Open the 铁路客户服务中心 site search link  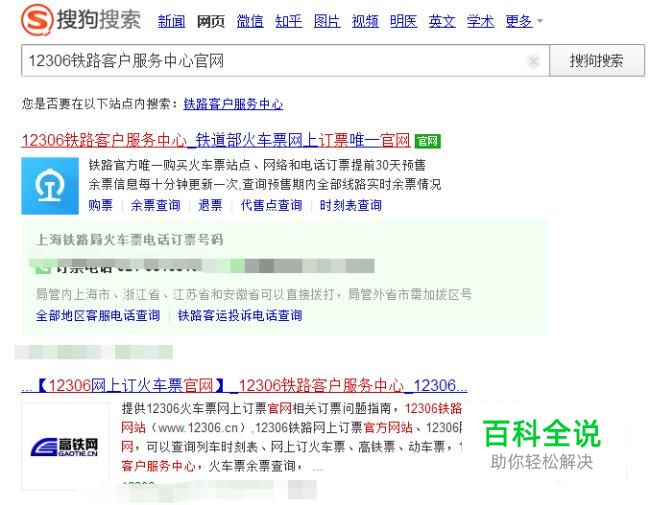233,104
